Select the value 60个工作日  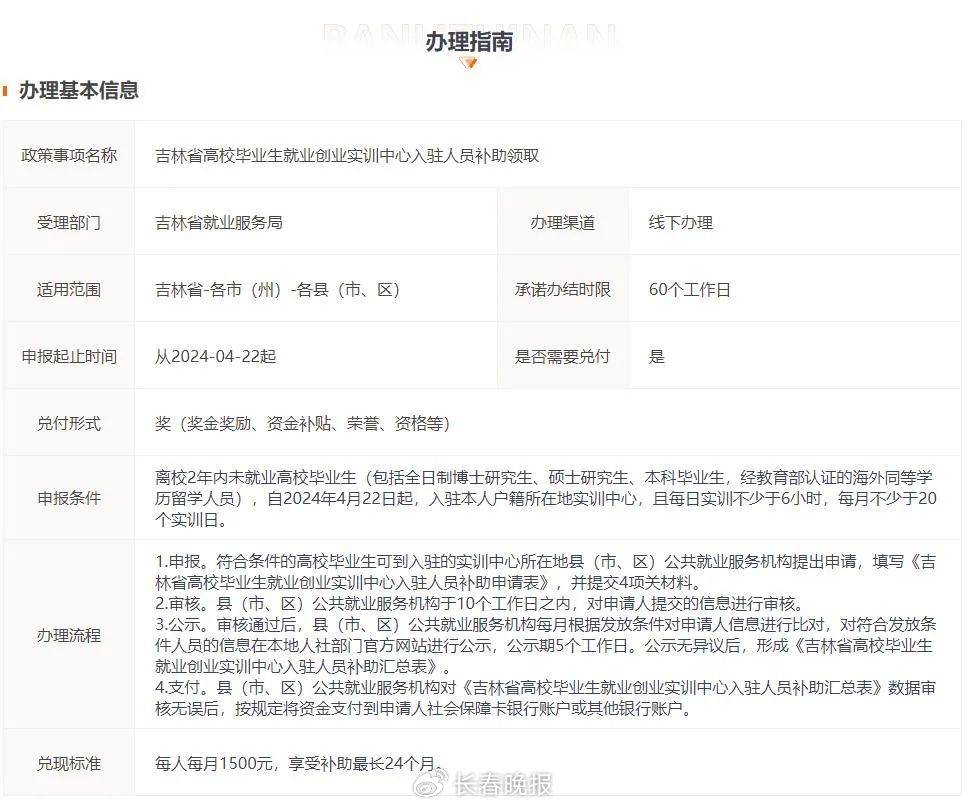tap(690, 290)
